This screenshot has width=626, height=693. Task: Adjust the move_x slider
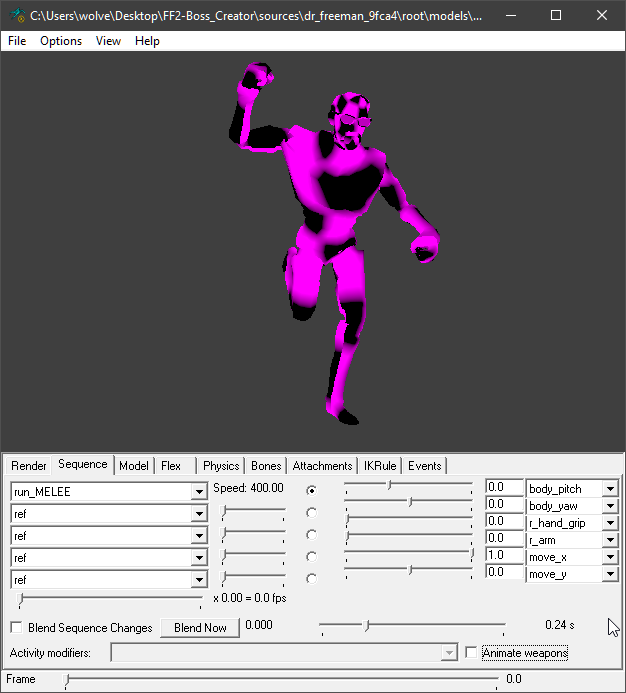point(408,553)
